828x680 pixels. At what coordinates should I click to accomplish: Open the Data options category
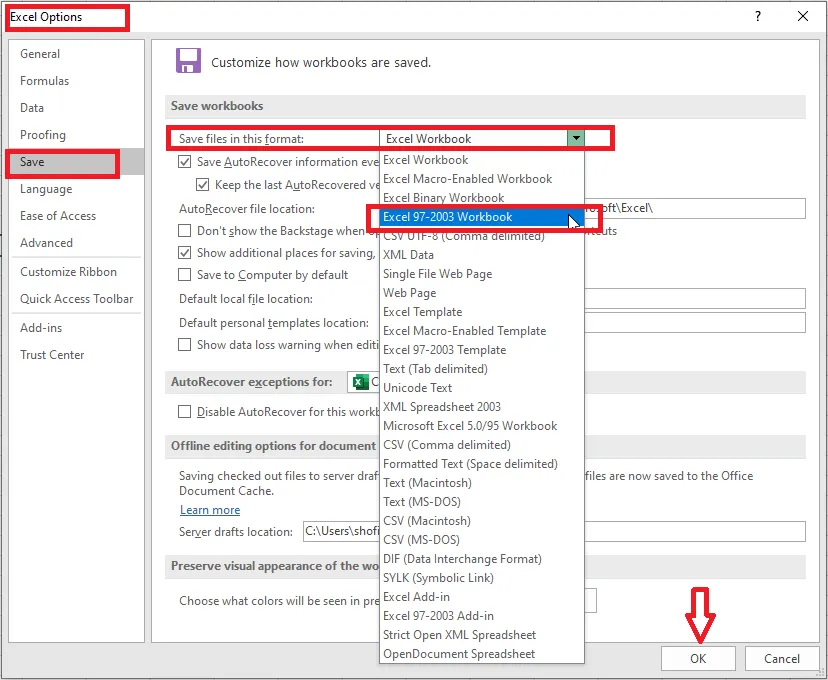pyautogui.click(x=76, y=108)
